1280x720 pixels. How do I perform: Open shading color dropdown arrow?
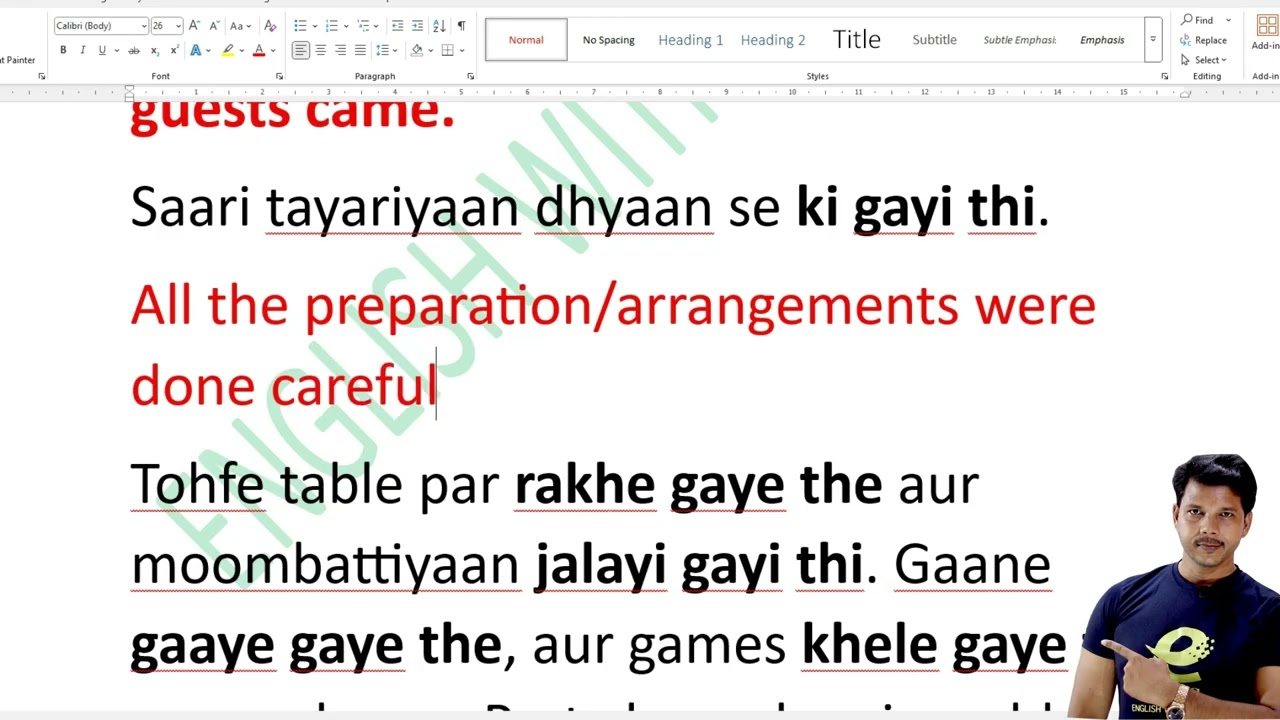coord(430,50)
